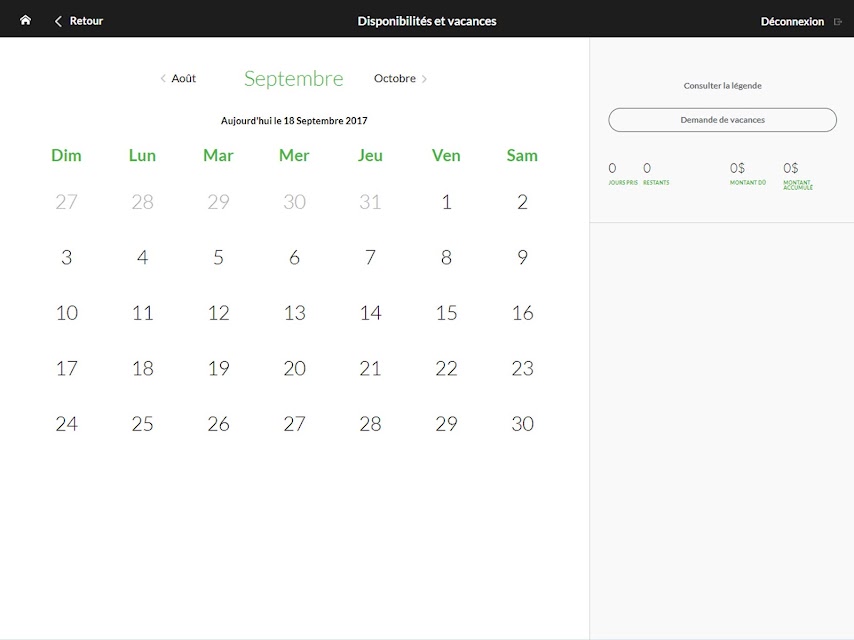Go to next month Octobre
854x640 pixels.
394,78
